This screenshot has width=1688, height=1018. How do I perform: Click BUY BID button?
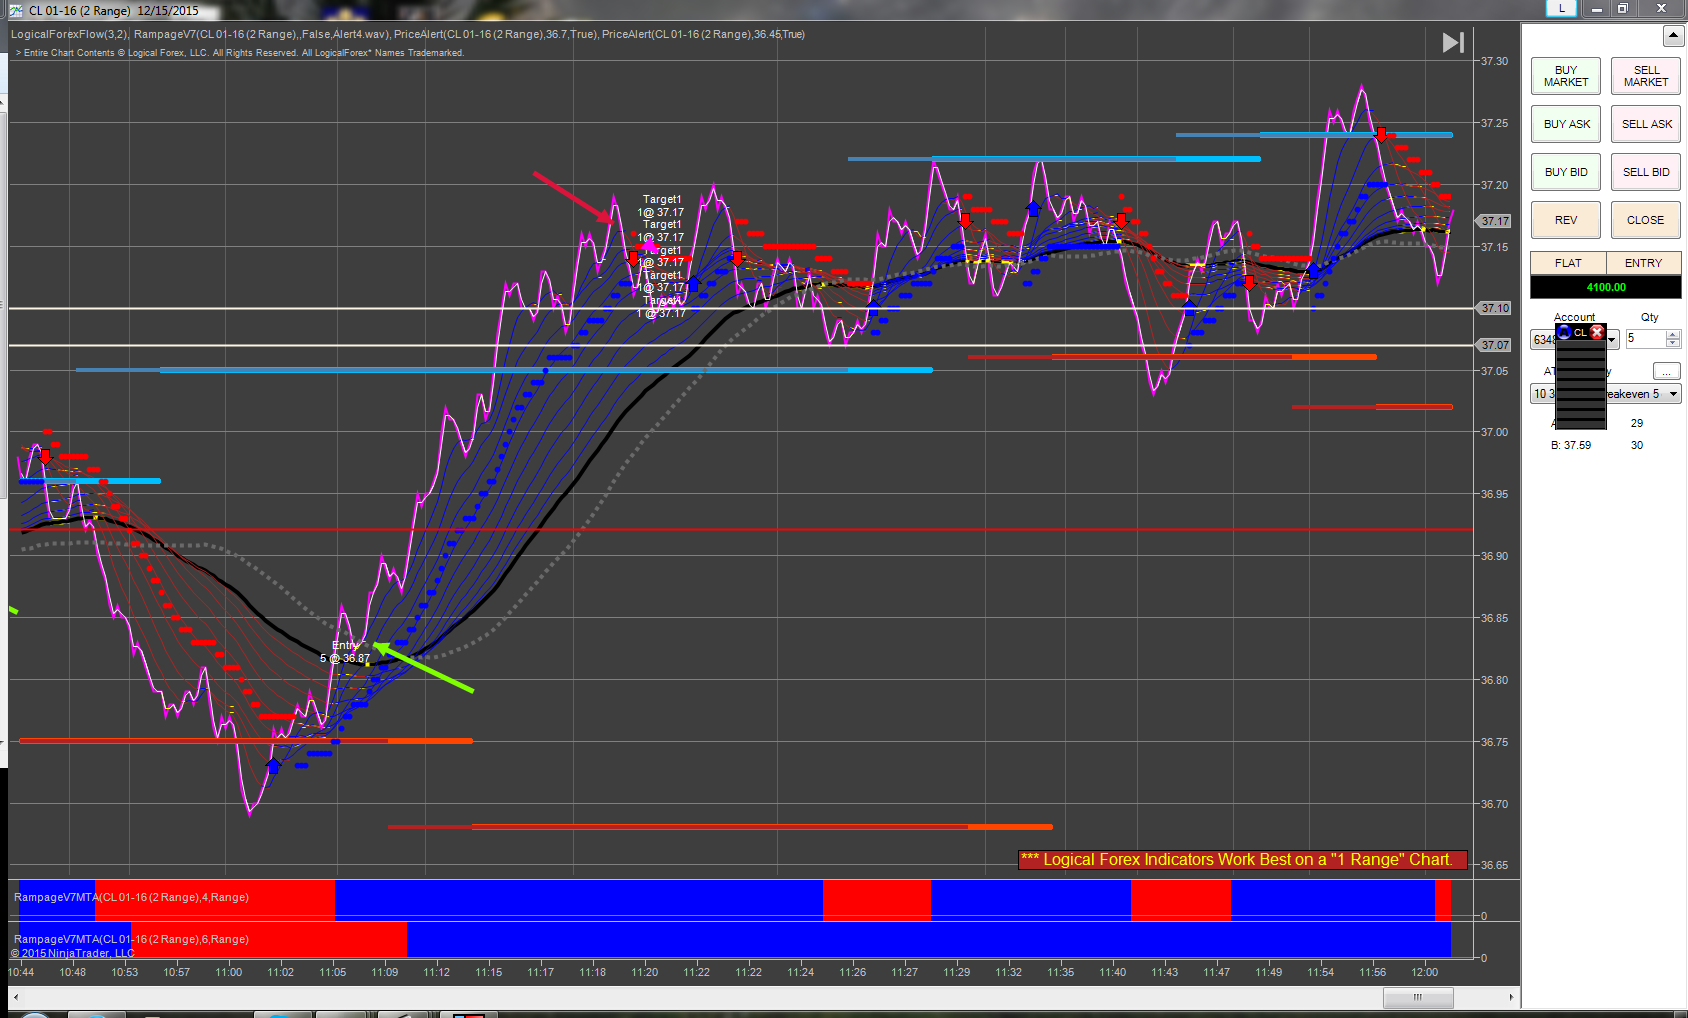[1566, 172]
